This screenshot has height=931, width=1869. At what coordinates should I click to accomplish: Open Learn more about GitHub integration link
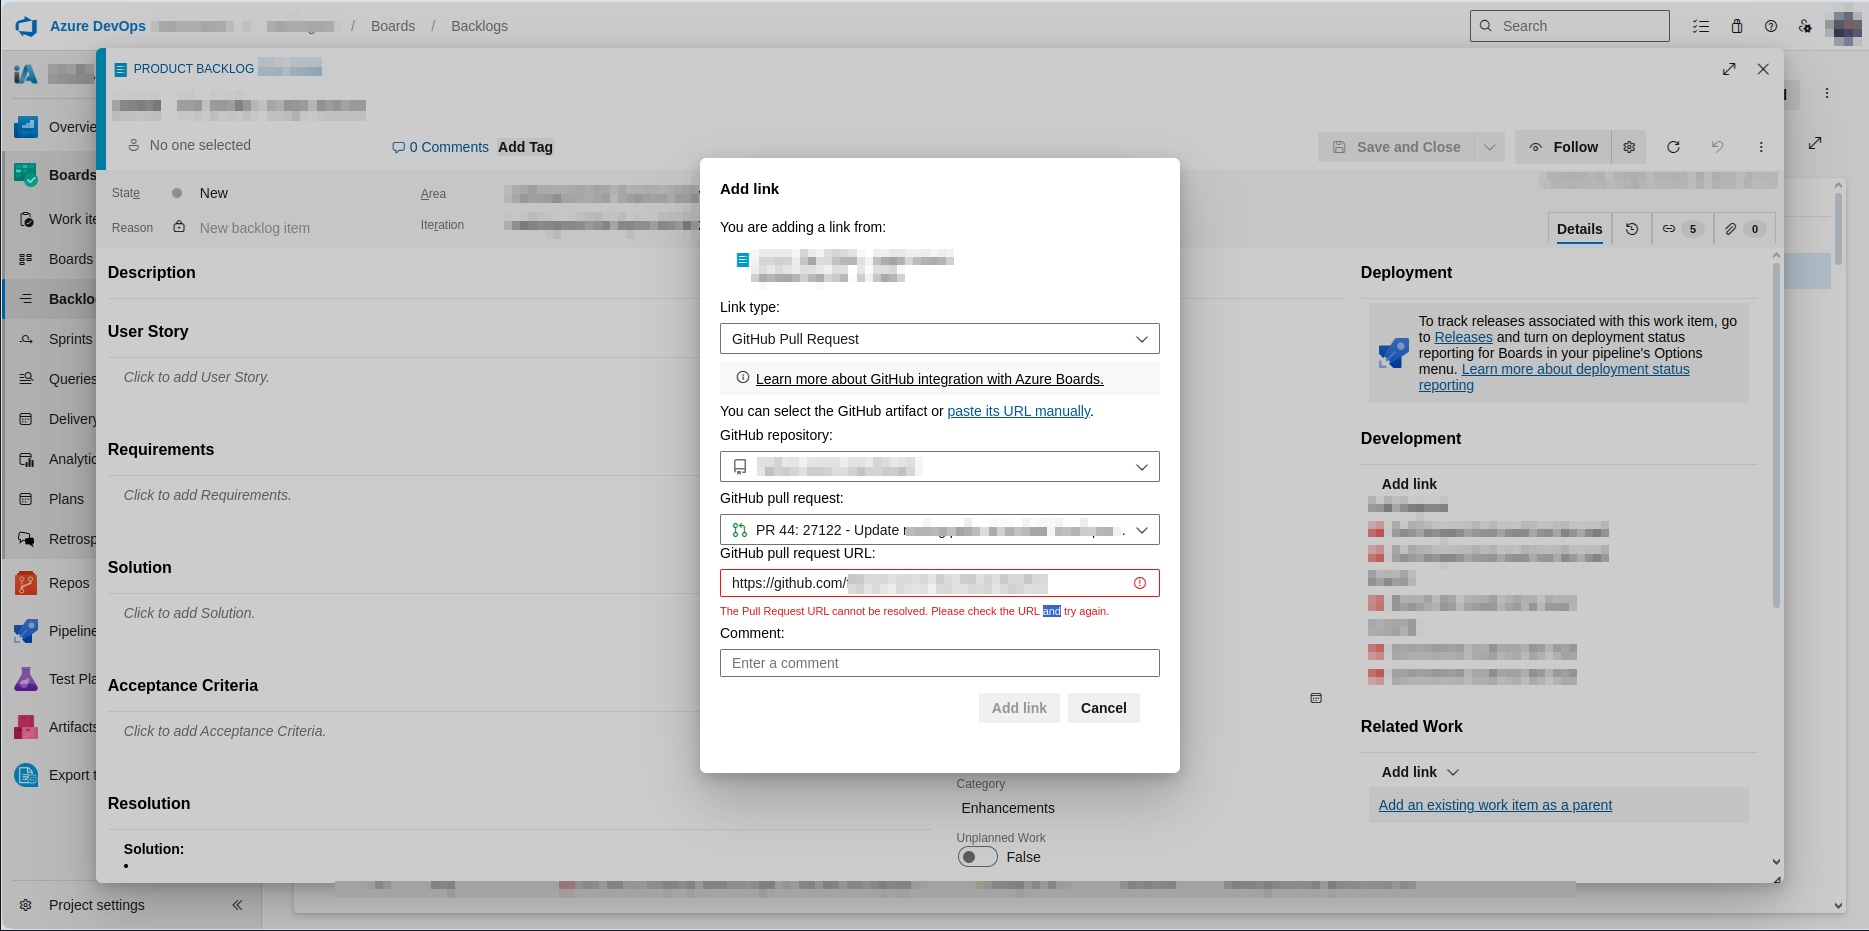pyautogui.click(x=929, y=379)
